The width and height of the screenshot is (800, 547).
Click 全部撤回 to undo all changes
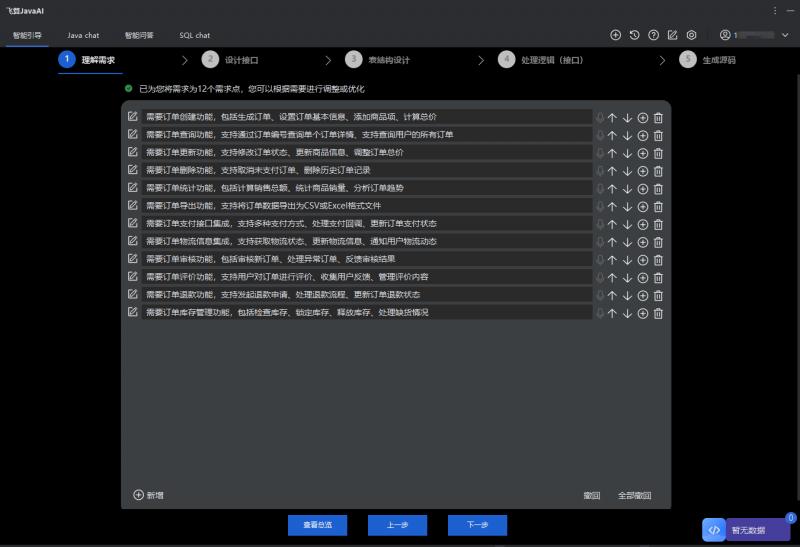[634, 495]
